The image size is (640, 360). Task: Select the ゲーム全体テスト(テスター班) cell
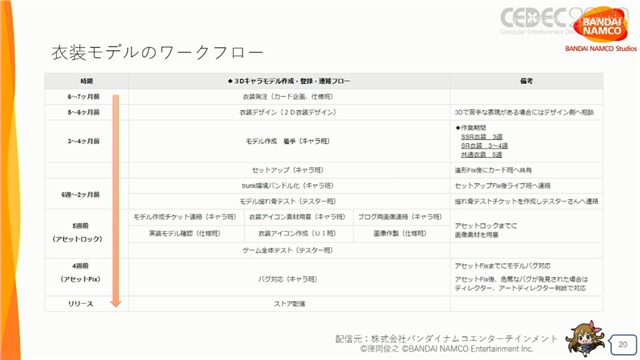coord(288,250)
